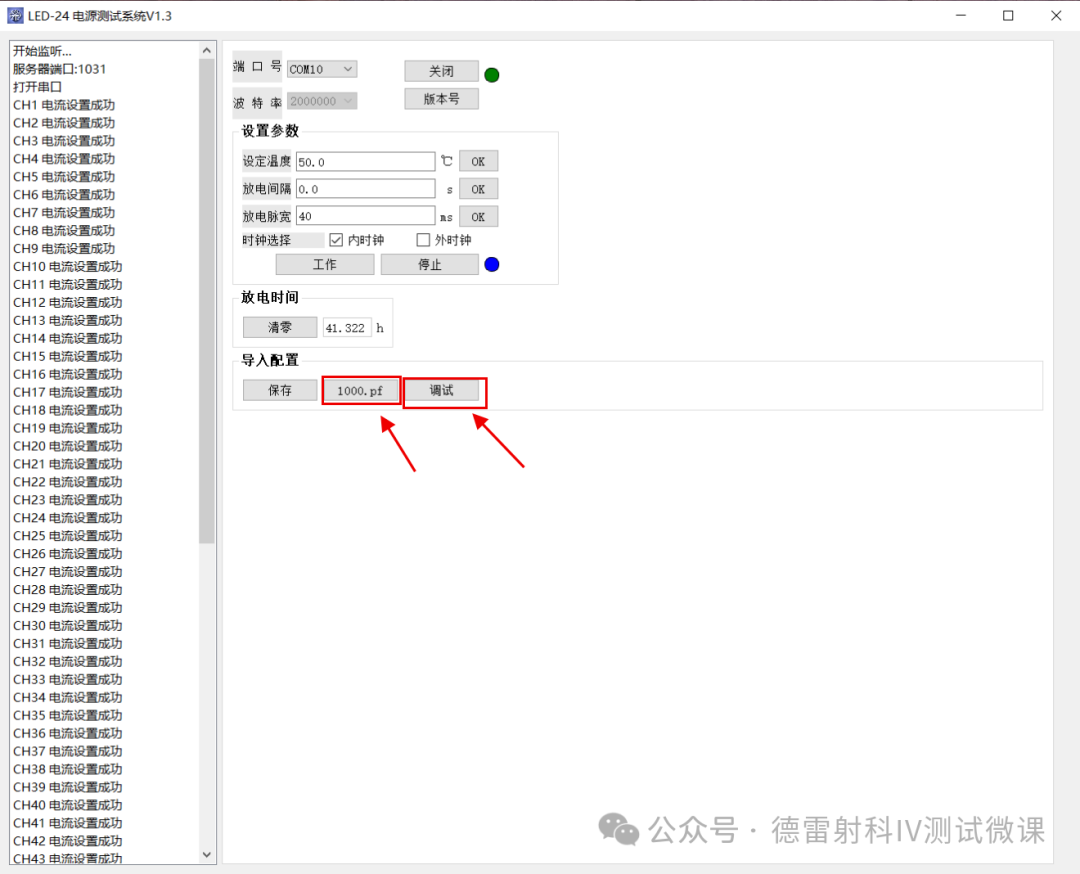Screen dimensions: 1080x874
Task: Click the green serial port status indicator
Action: pyautogui.click(x=492, y=75)
